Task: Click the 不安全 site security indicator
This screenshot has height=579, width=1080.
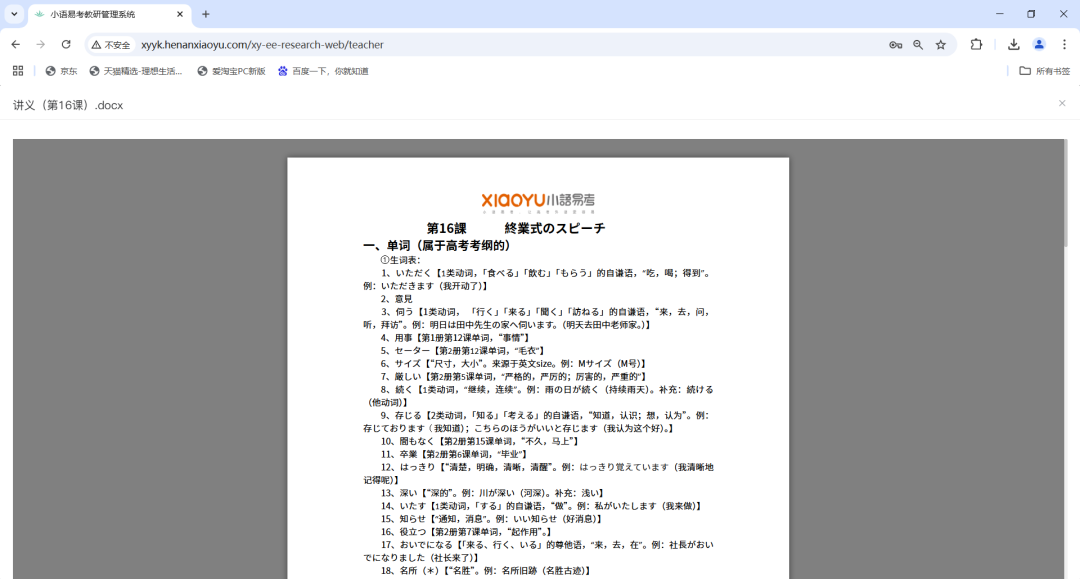Action: [111, 45]
